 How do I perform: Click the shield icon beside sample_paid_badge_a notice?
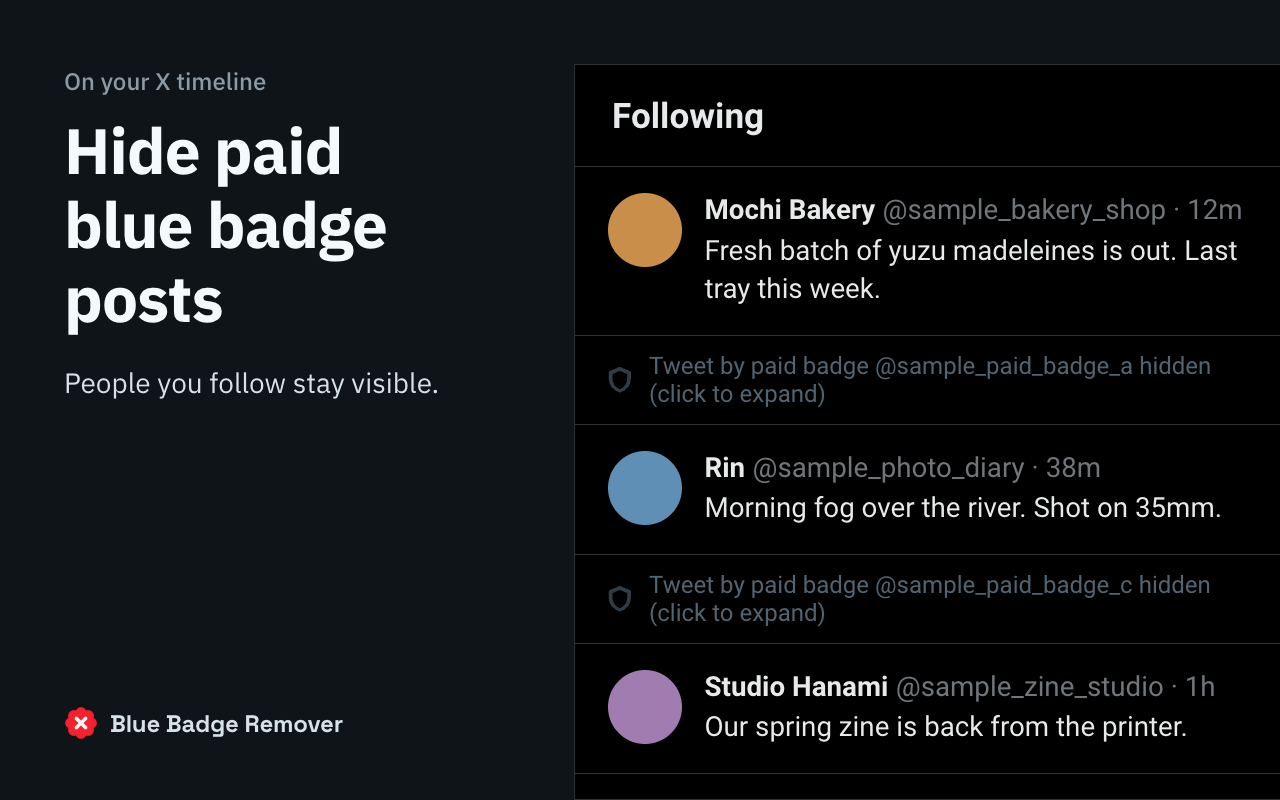pyautogui.click(x=620, y=380)
